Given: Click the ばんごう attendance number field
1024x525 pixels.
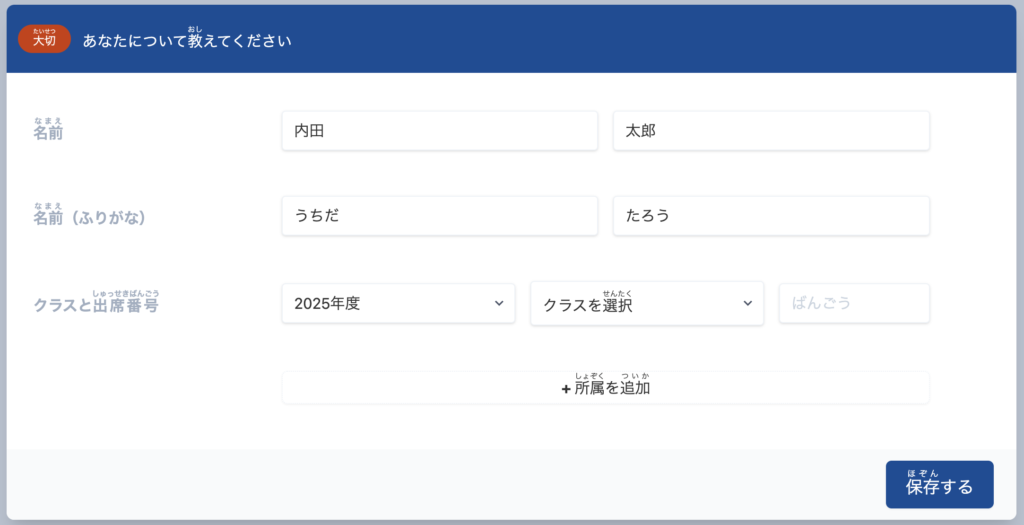Looking at the screenshot, I should tap(854, 304).
